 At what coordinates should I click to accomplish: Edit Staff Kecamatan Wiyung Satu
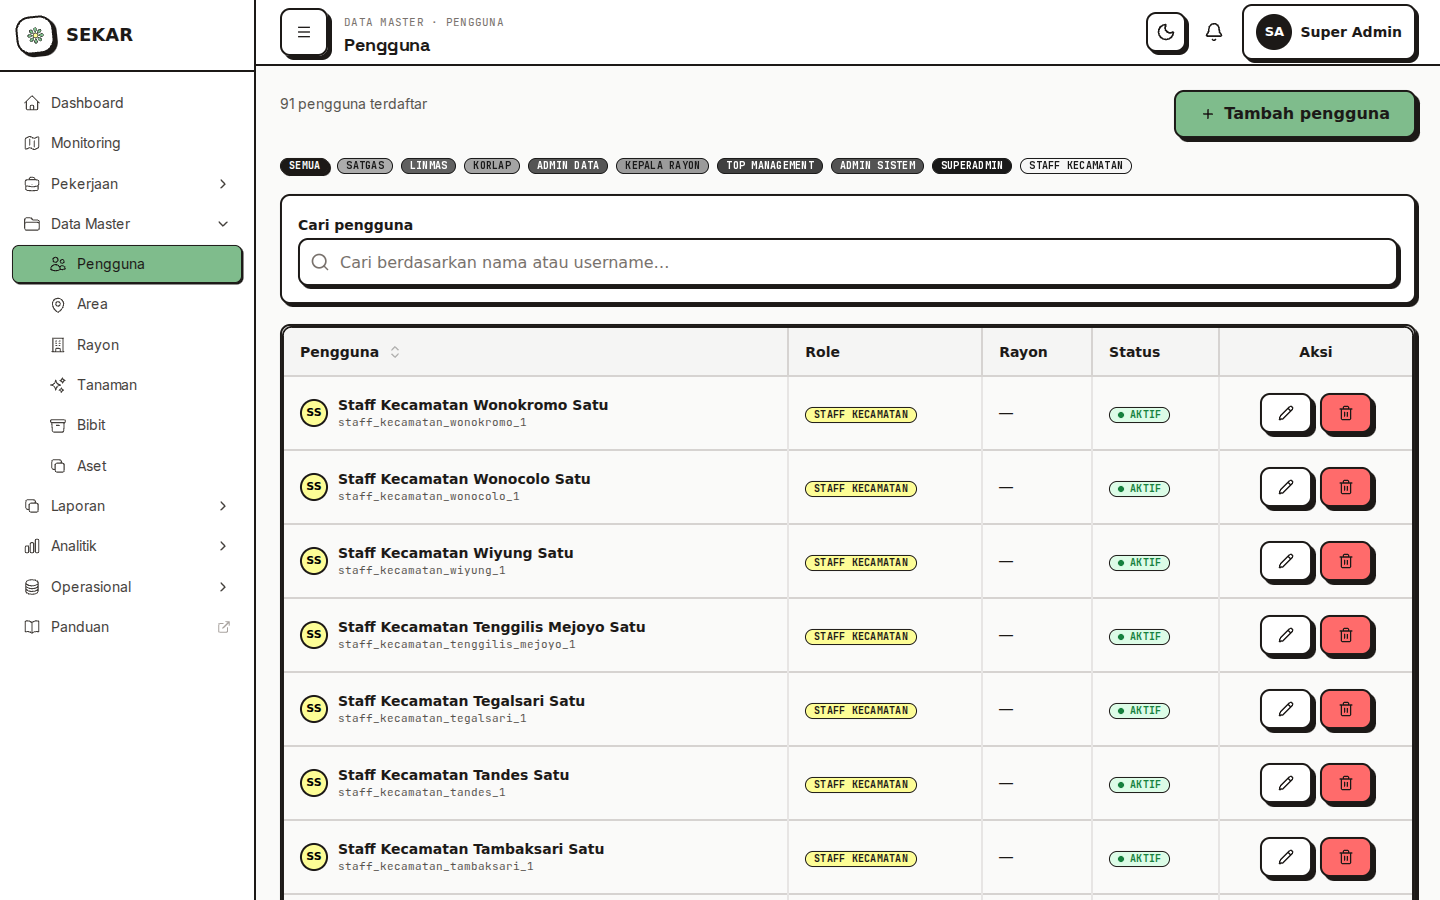point(1286,561)
